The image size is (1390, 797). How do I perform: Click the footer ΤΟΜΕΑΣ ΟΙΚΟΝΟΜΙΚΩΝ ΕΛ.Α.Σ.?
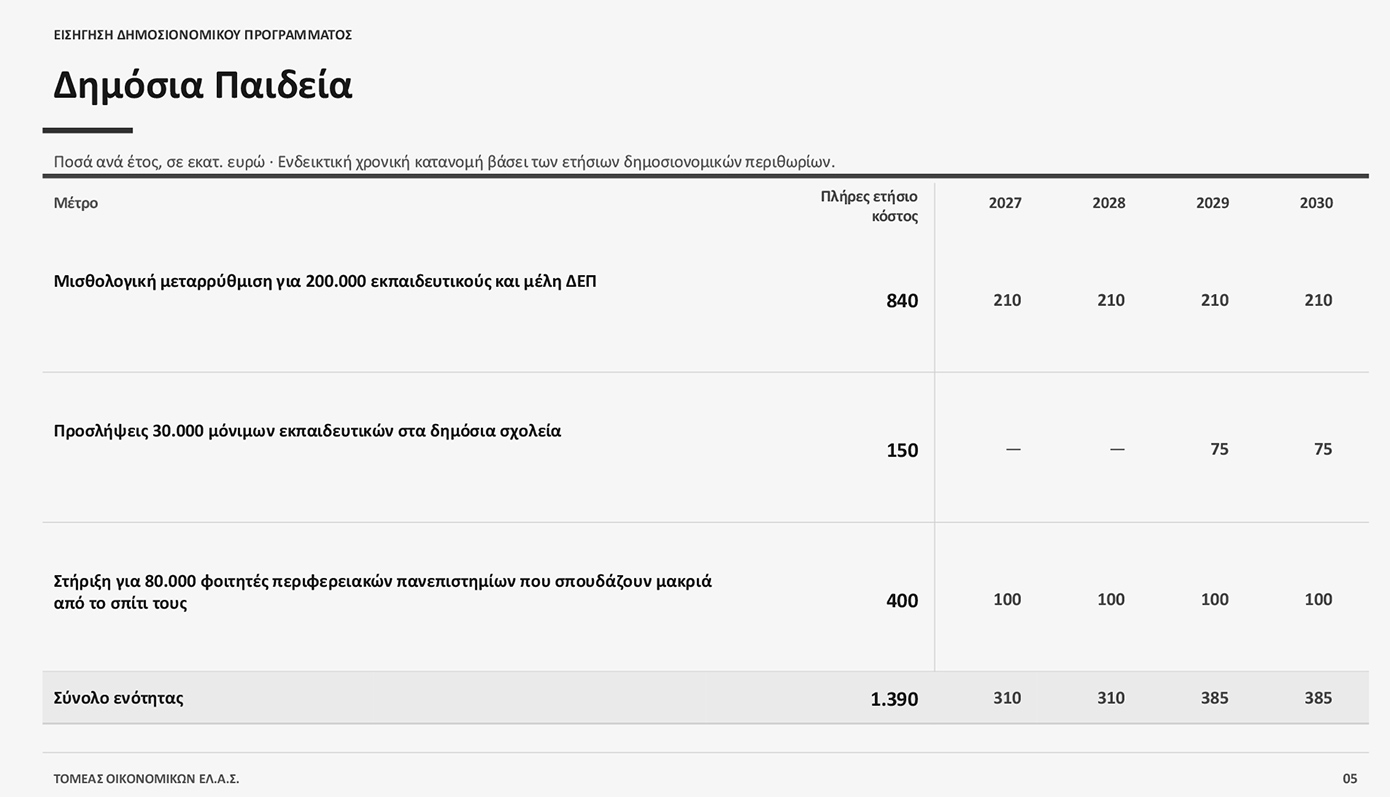pyautogui.click(x=147, y=779)
